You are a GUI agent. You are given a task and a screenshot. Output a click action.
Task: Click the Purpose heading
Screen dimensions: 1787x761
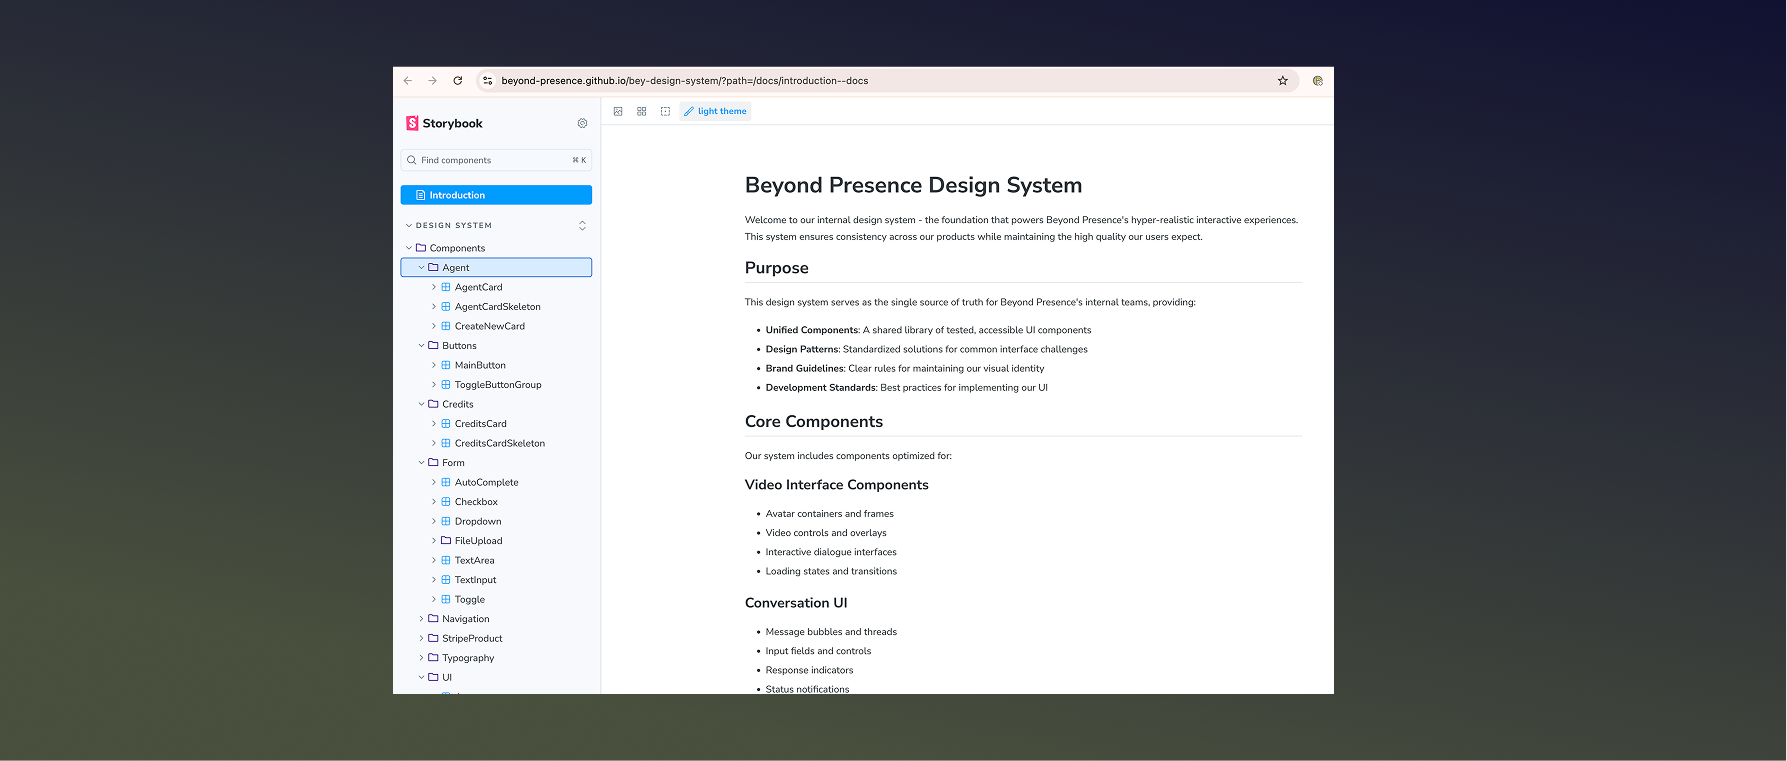click(x=777, y=268)
